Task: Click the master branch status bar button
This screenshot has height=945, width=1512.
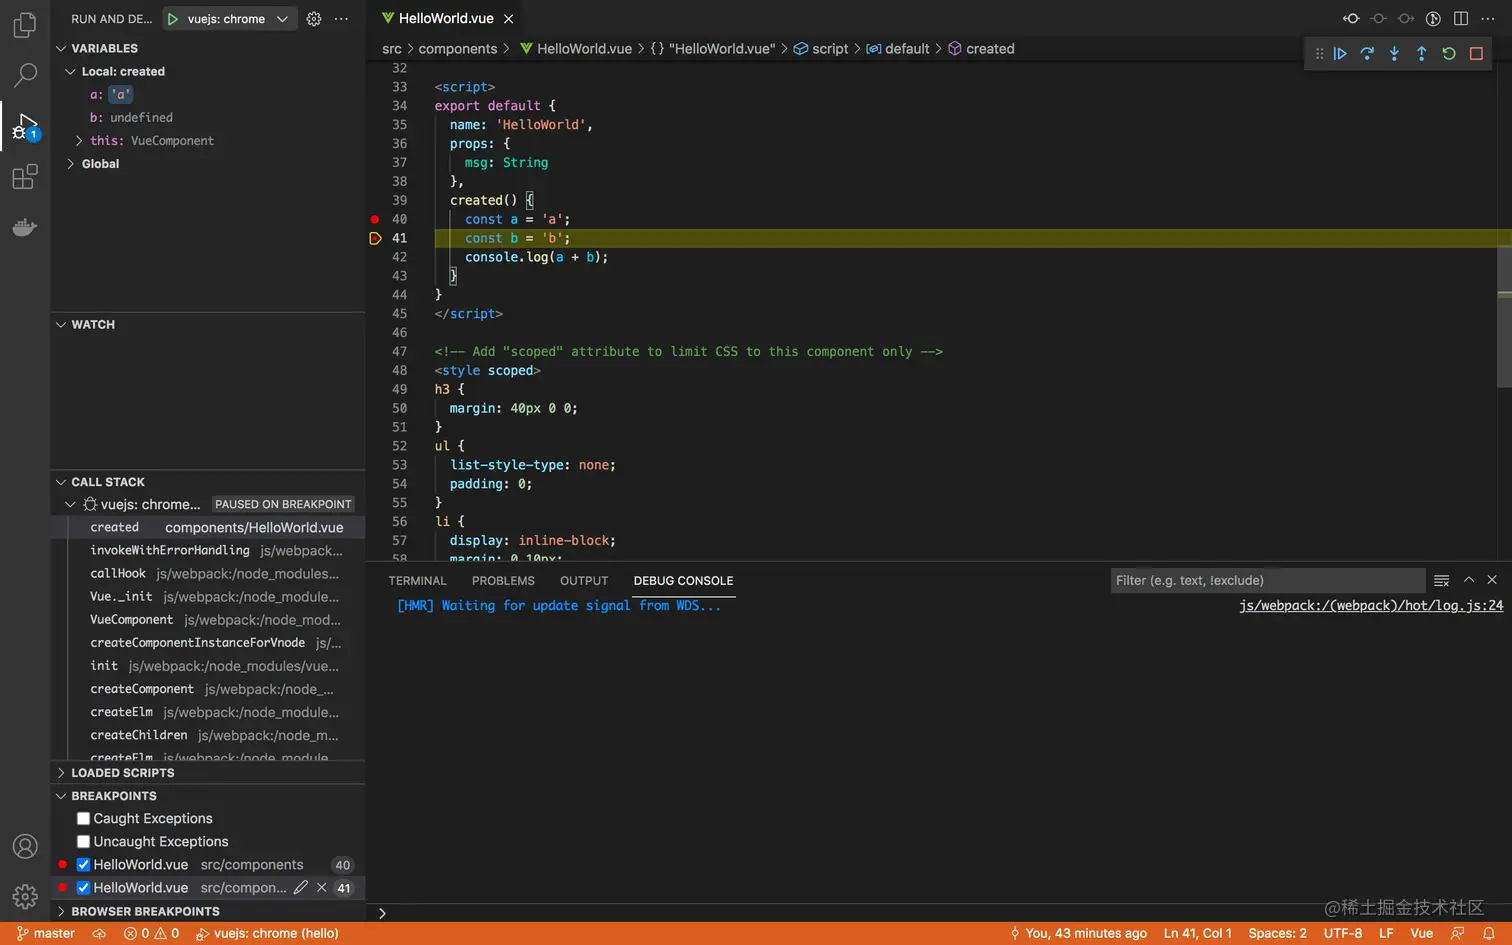Action: tap(46, 934)
